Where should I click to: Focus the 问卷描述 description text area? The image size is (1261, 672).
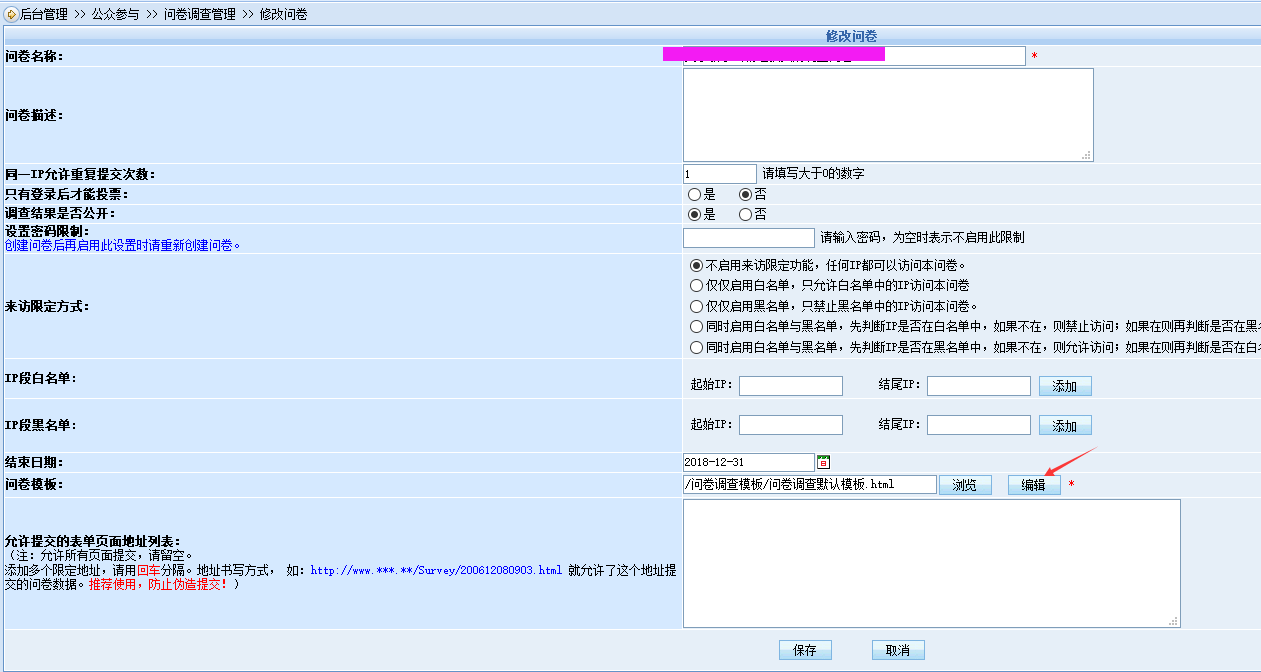point(887,114)
